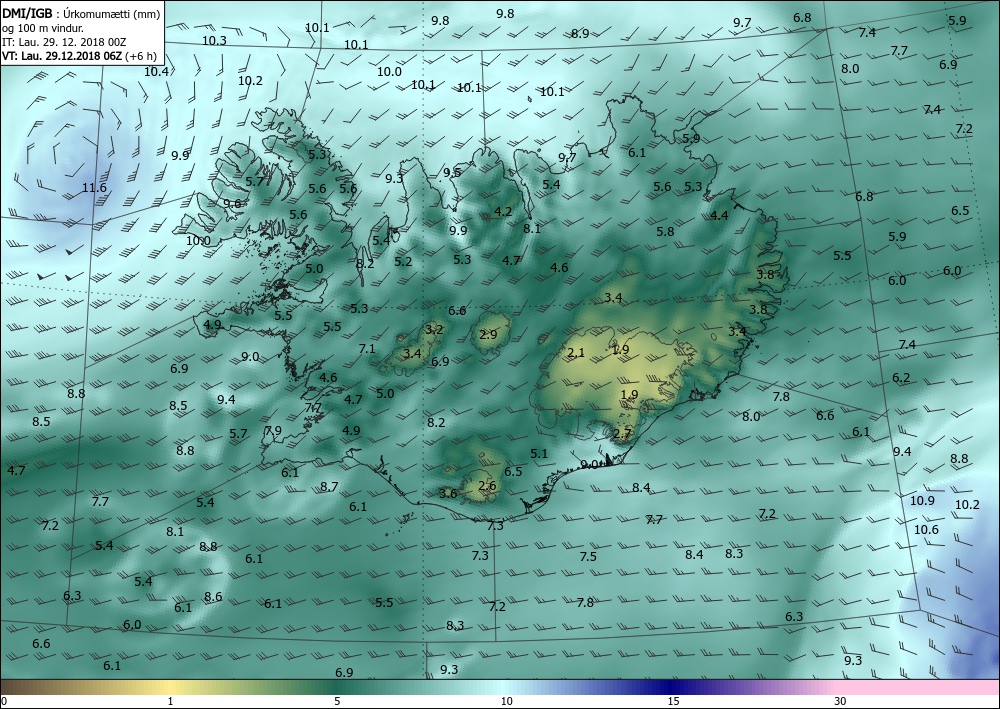Click the 7.1 value on the map

point(367,348)
